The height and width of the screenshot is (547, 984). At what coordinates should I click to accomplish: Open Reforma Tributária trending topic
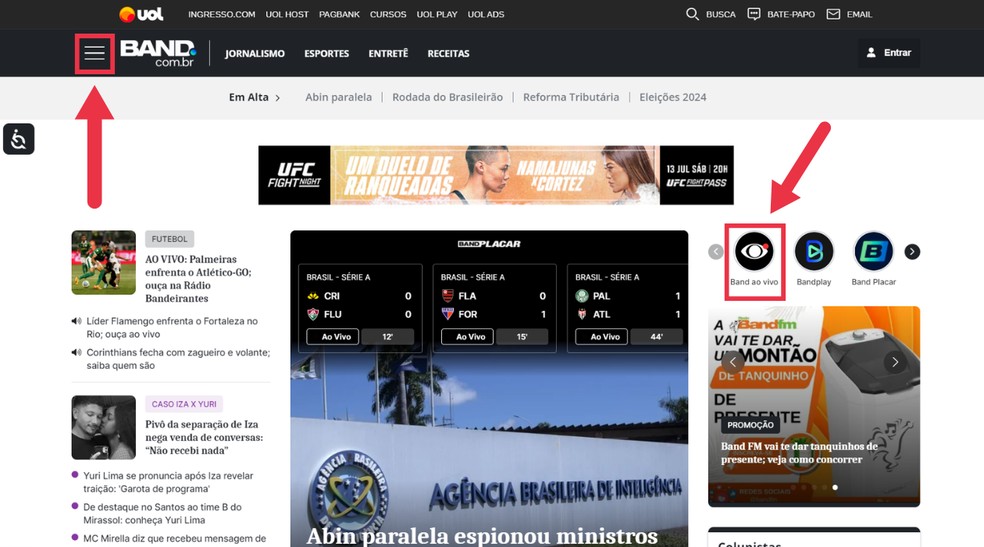click(571, 97)
